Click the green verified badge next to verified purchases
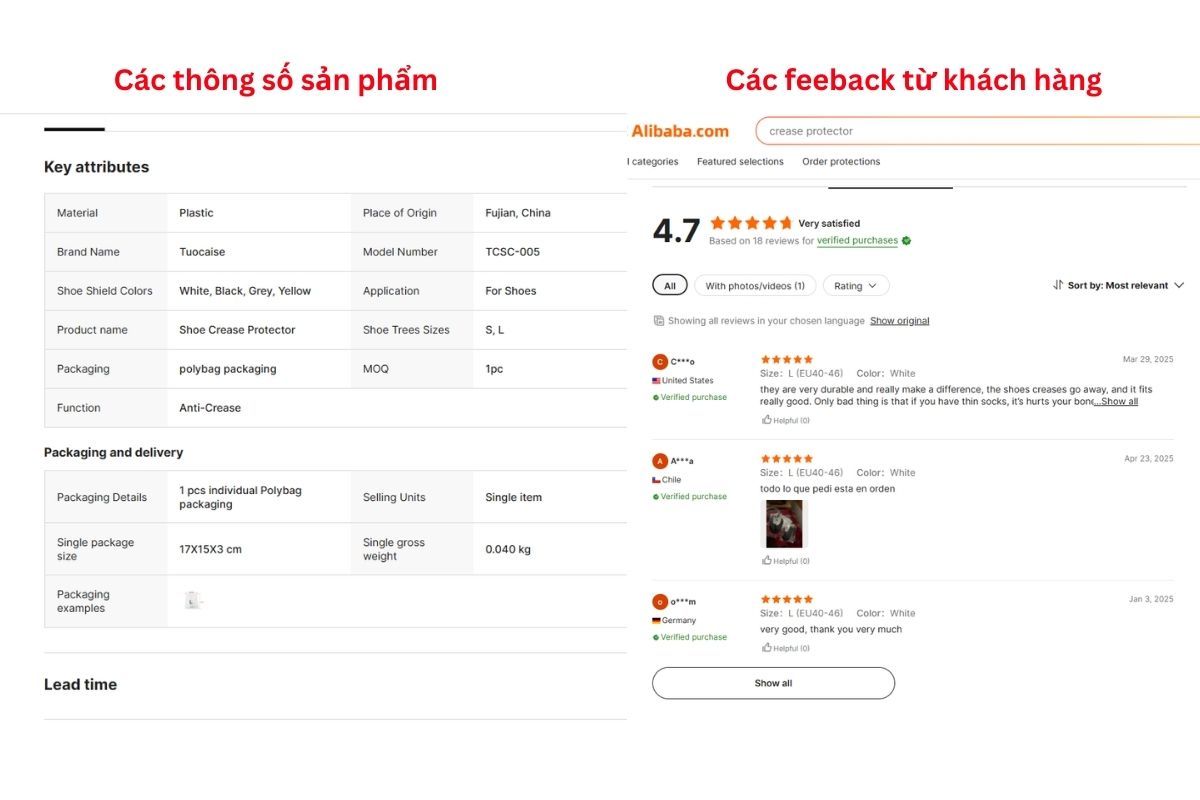This screenshot has height=800, width=1200. [x=906, y=240]
